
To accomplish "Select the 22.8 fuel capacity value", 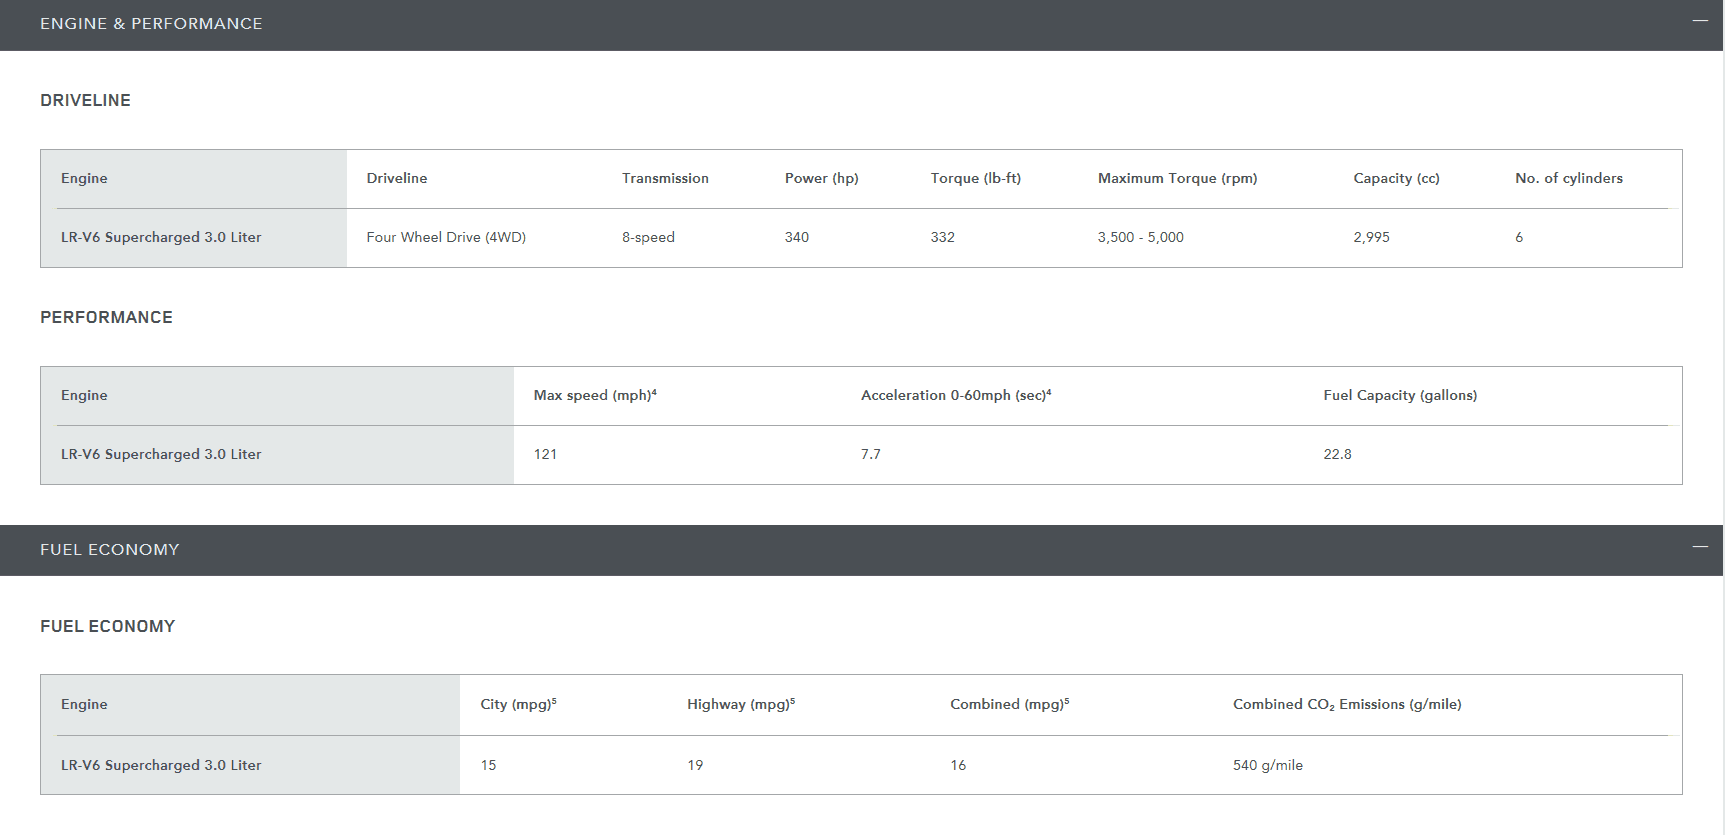I will pyautogui.click(x=1337, y=454).
